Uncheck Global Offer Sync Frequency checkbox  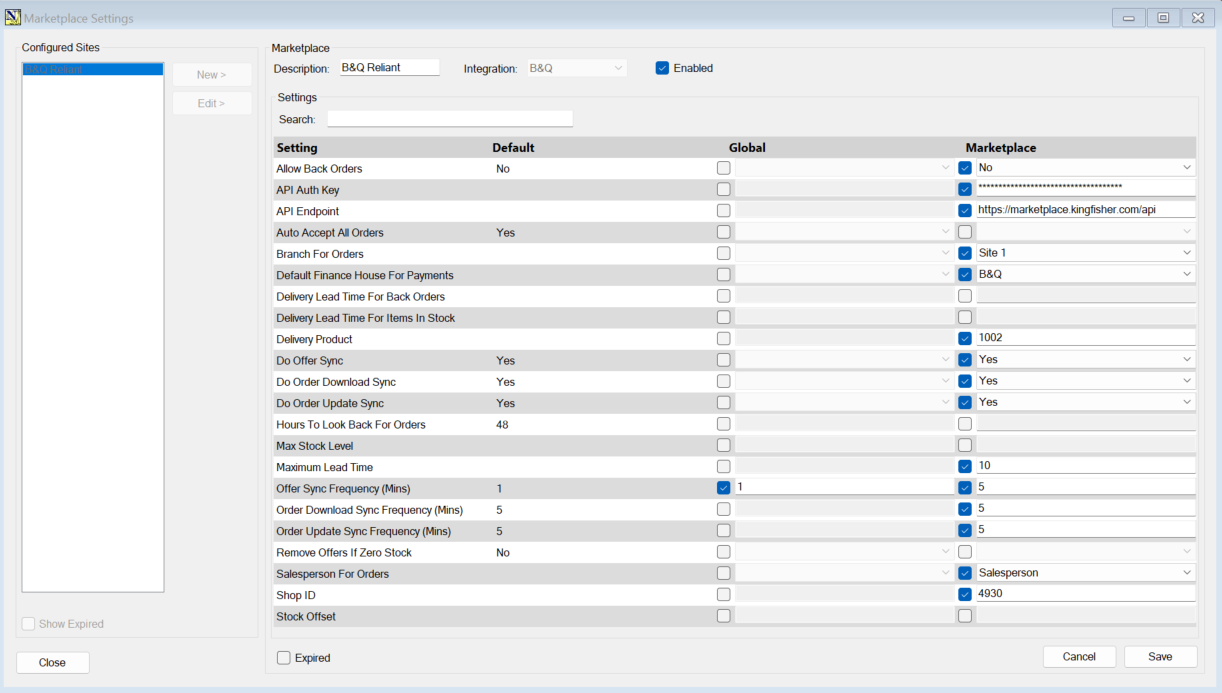point(723,488)
